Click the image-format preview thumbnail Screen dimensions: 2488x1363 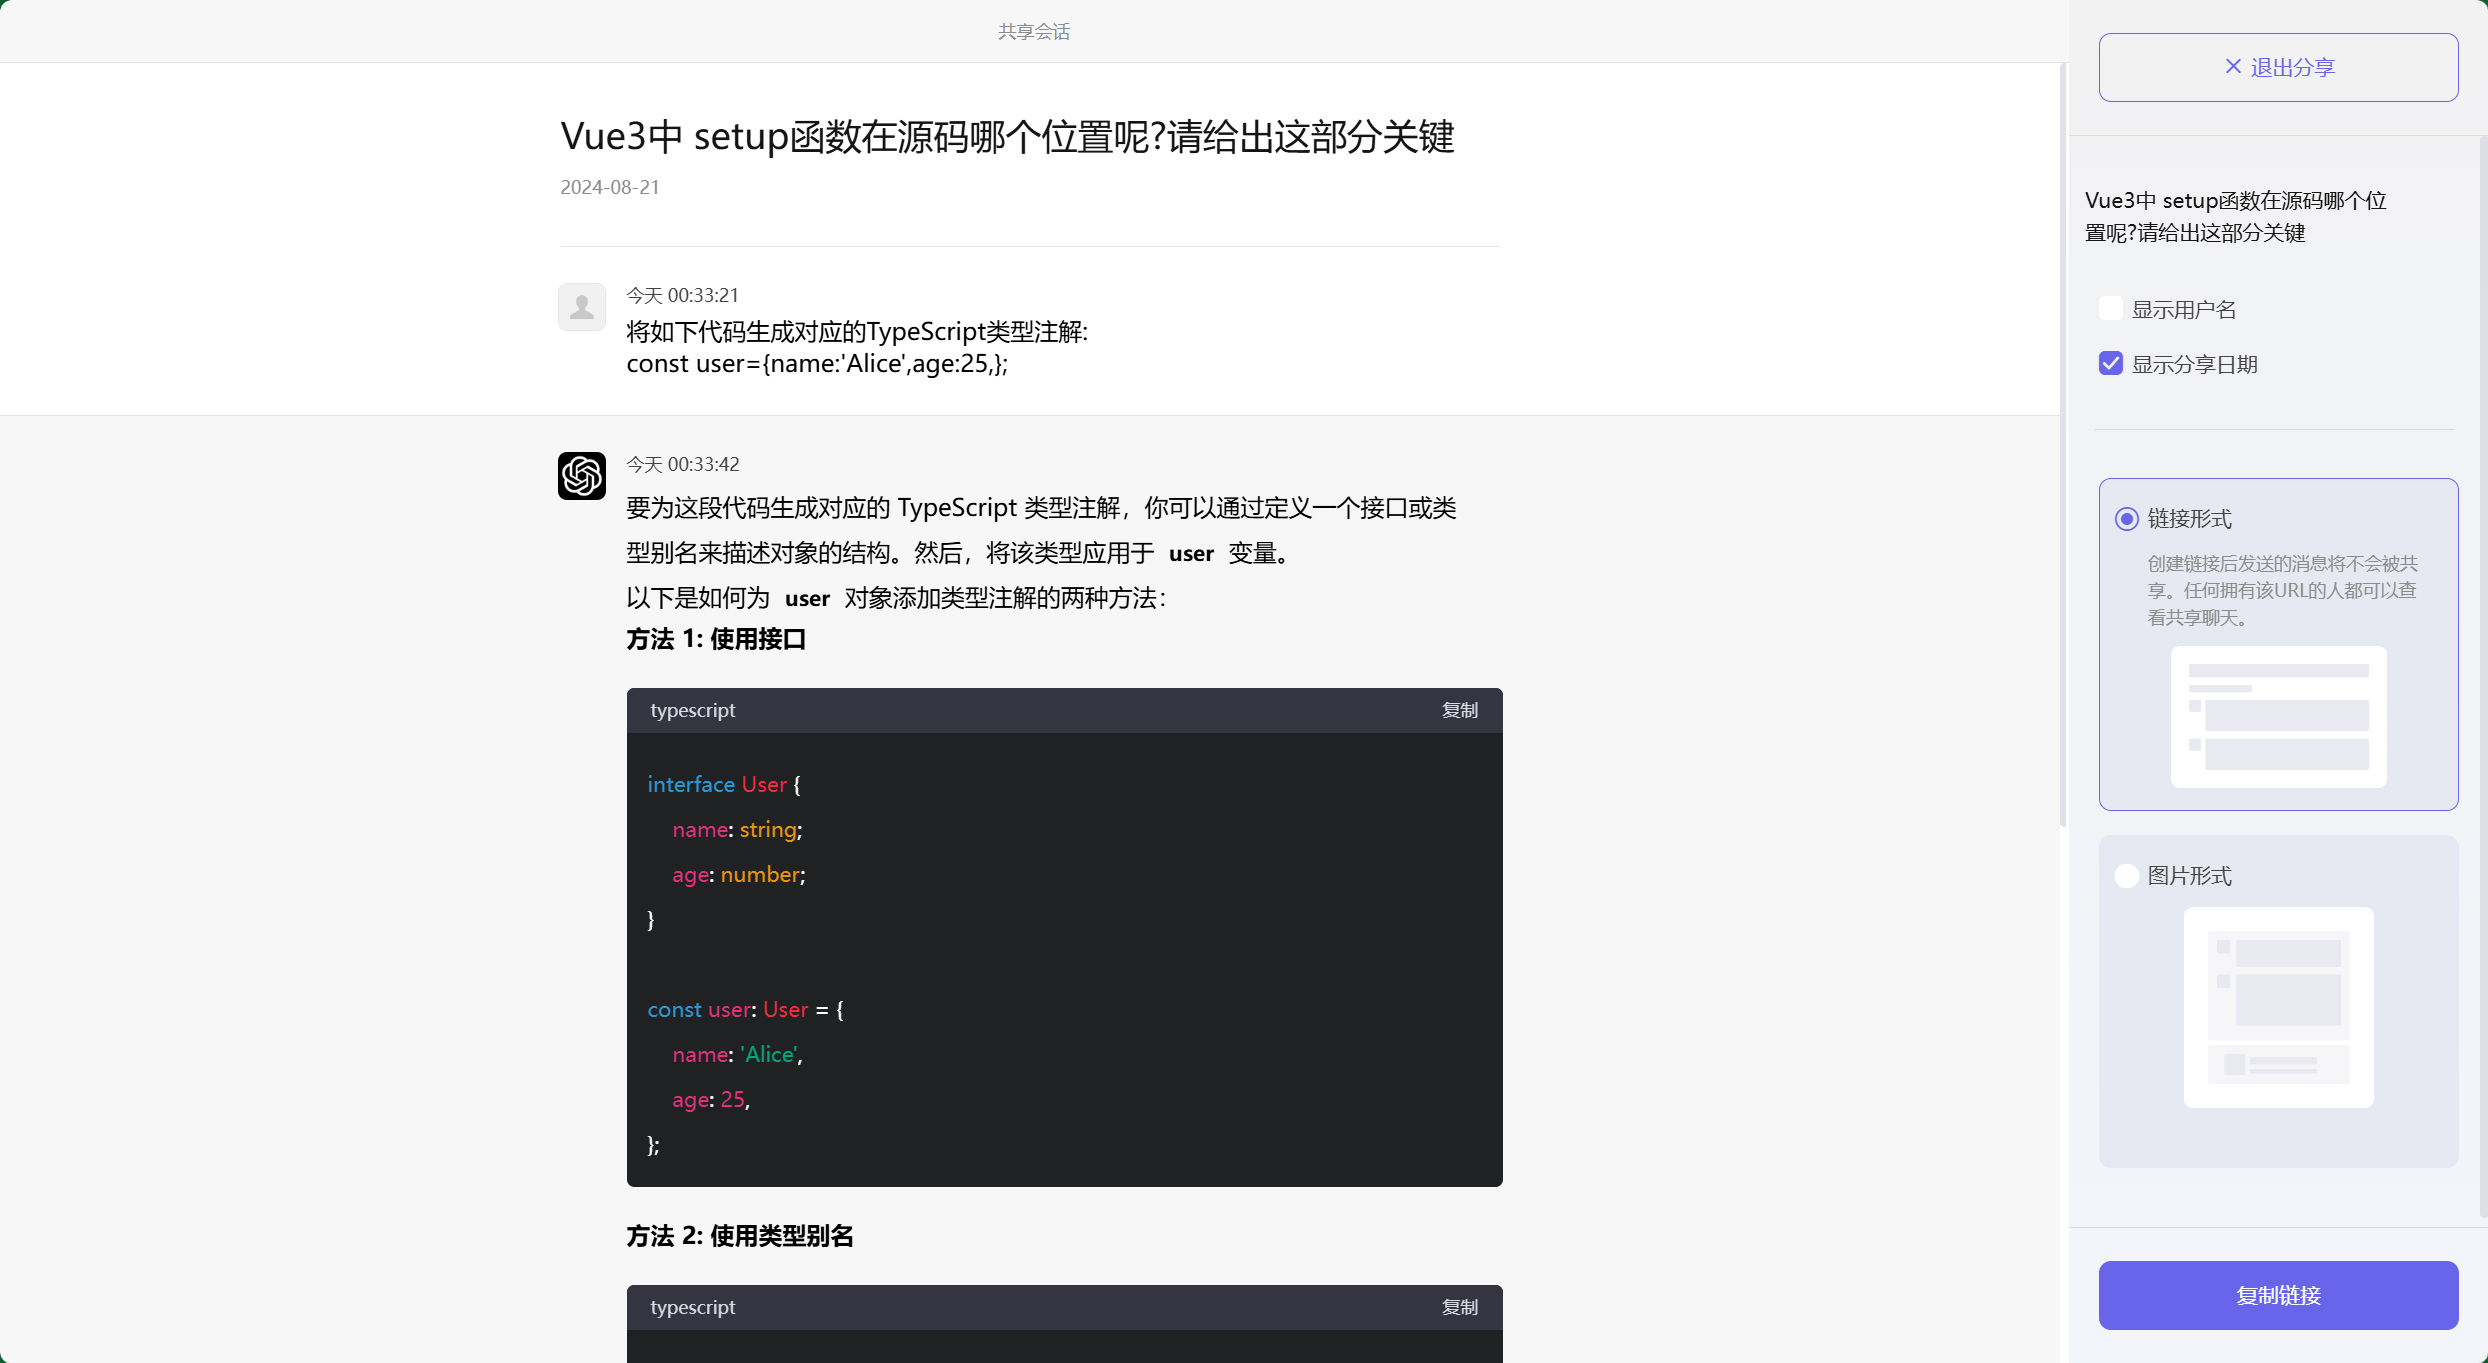(x=2278, y=1008)
